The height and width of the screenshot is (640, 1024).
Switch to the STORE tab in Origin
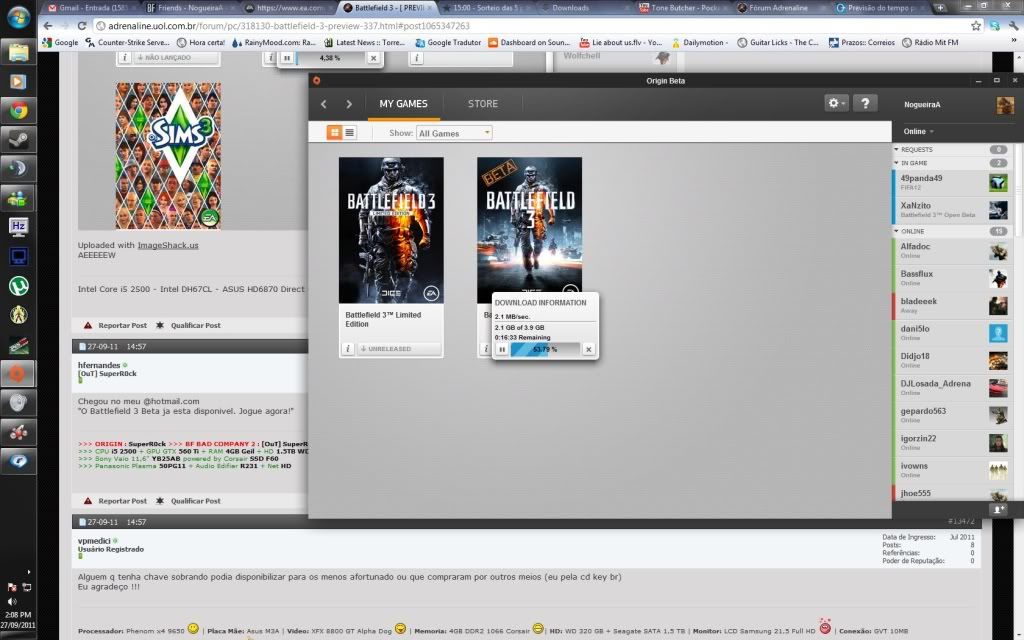pyautogui.click(x=482, y=103)
